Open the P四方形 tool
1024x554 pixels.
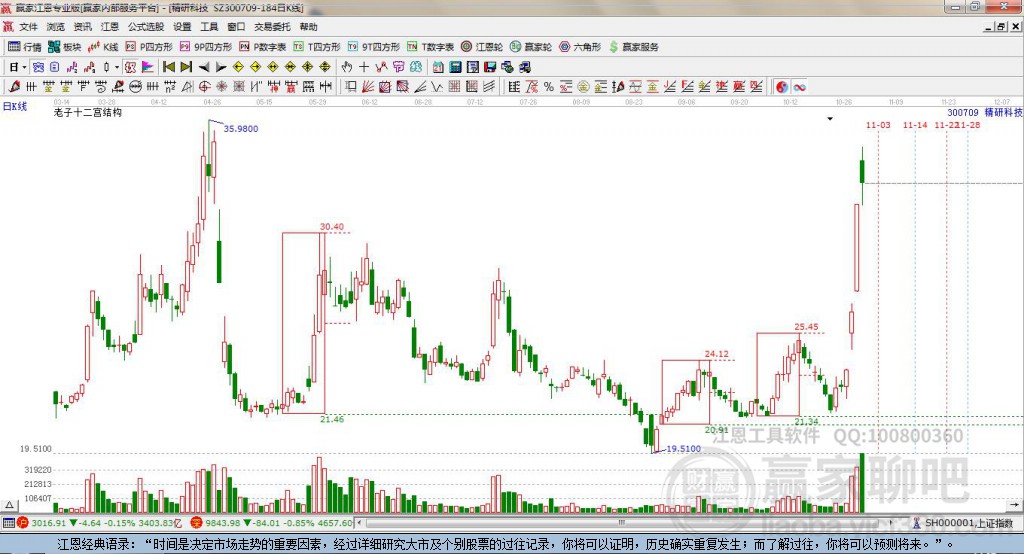[x=148, y=46]
